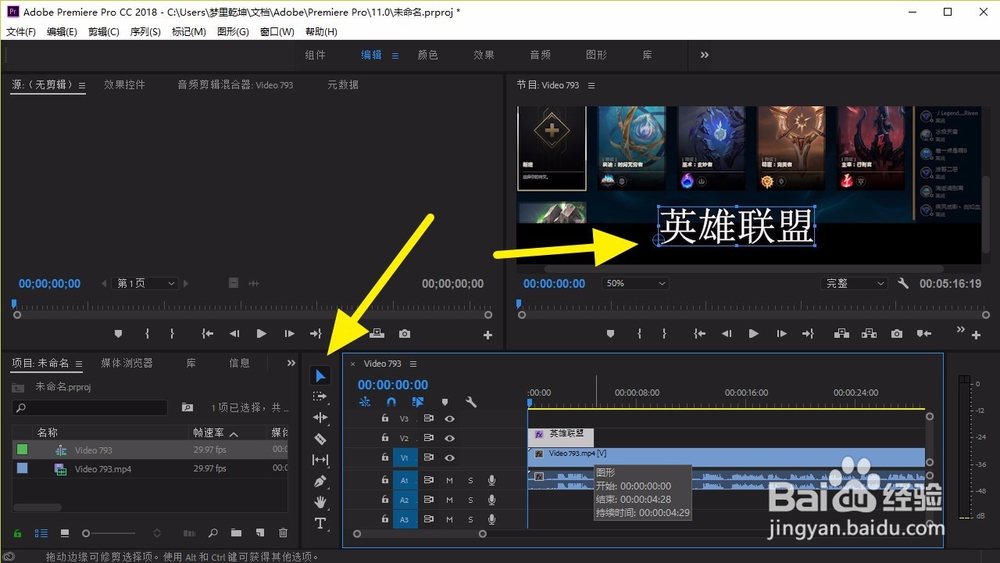Add marker in timeline panel
Viewport: 1000px width, 563px height.
click(445, 402)
